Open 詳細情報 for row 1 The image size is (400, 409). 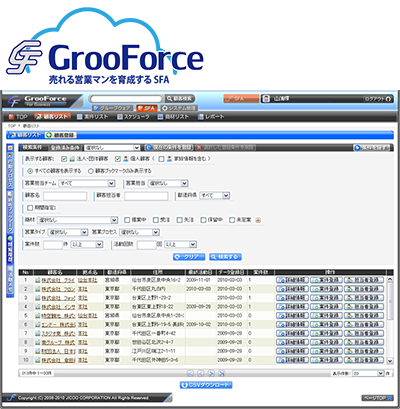point(292,280)
